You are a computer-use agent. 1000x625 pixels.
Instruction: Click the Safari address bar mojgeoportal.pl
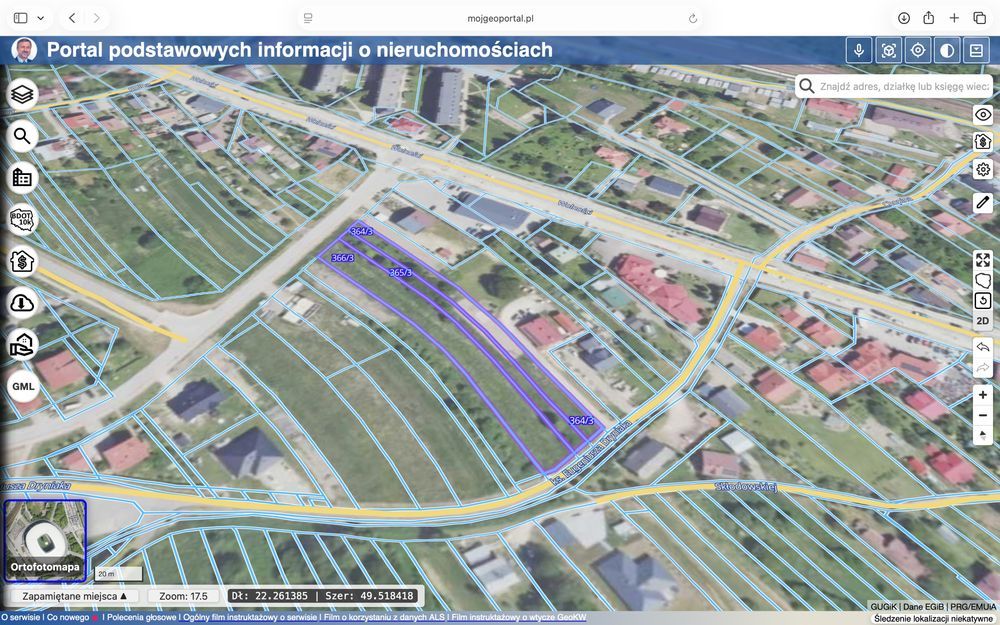(x=500, y=18)
